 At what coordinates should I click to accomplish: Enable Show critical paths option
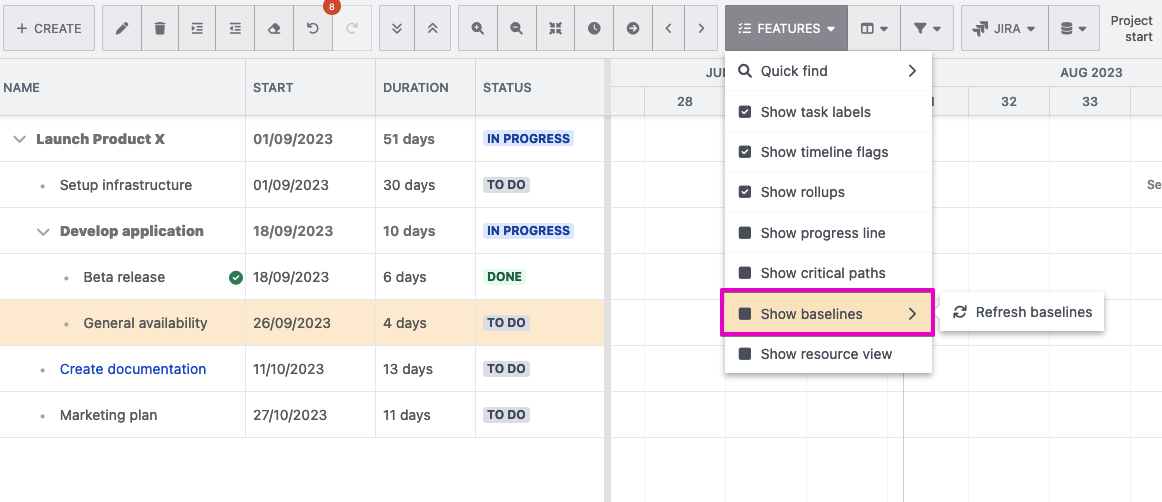tap(745, 273)
